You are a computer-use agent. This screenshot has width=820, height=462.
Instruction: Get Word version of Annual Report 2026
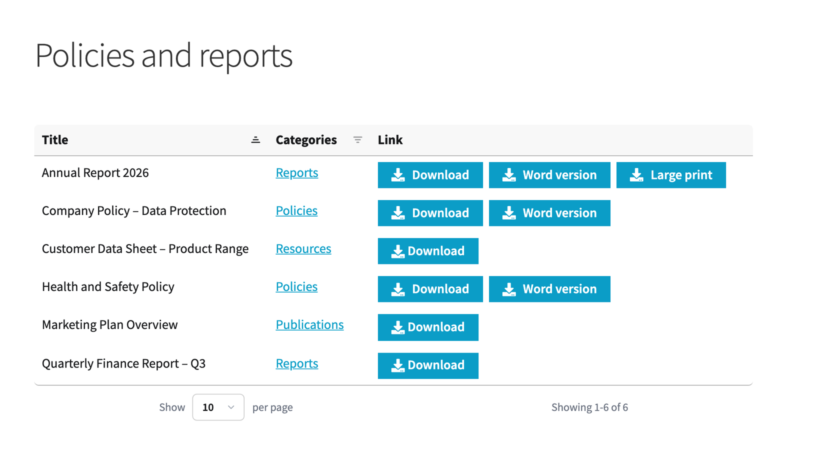[x=550, y=175]
